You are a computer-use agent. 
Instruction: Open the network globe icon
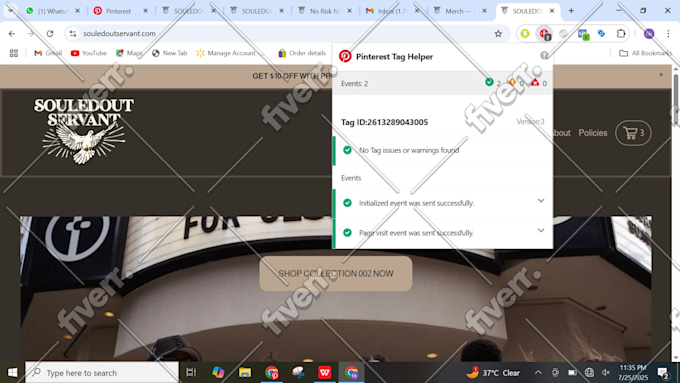(589, 373)
